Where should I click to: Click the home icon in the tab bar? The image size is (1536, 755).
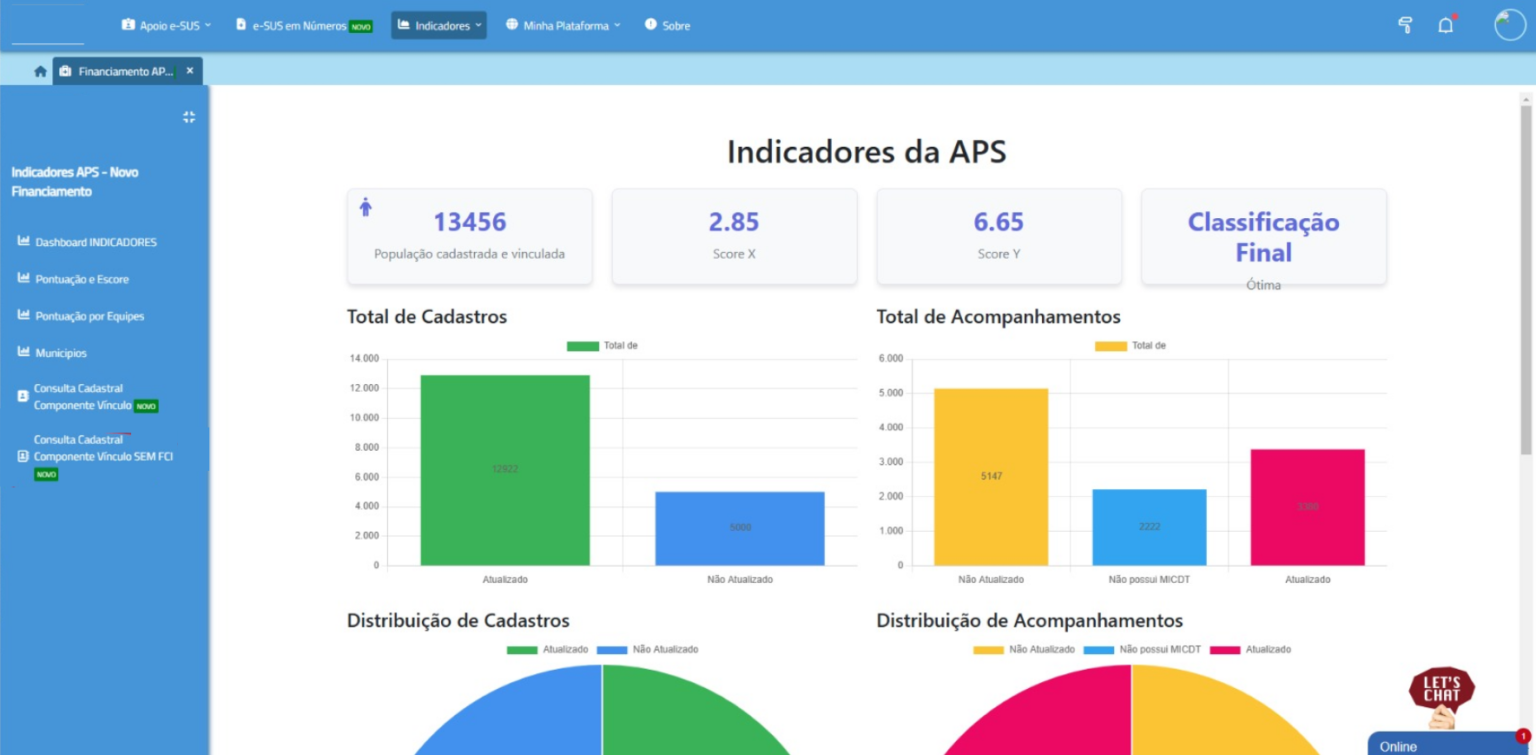(x=38, y=70)
